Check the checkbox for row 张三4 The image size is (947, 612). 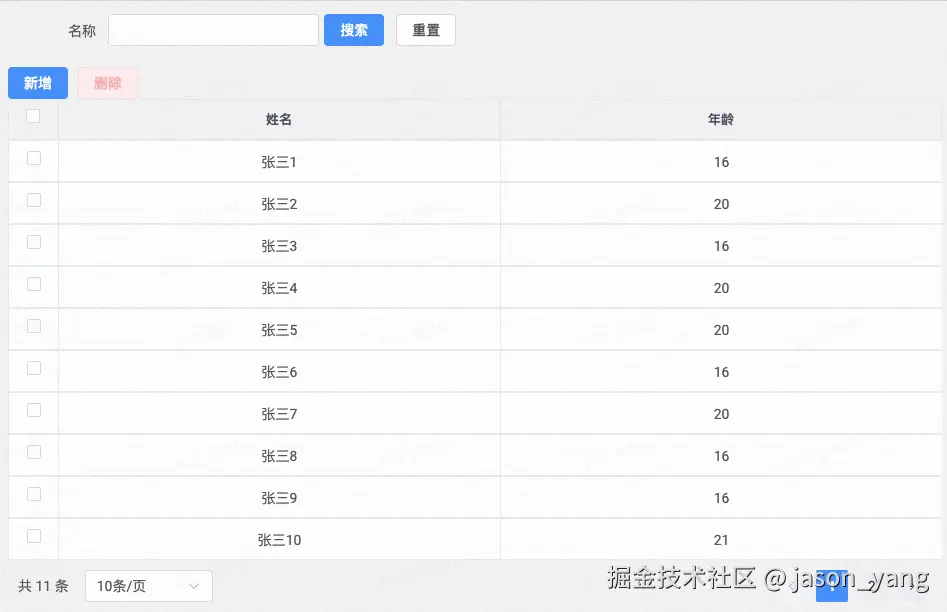pos(34,284)
